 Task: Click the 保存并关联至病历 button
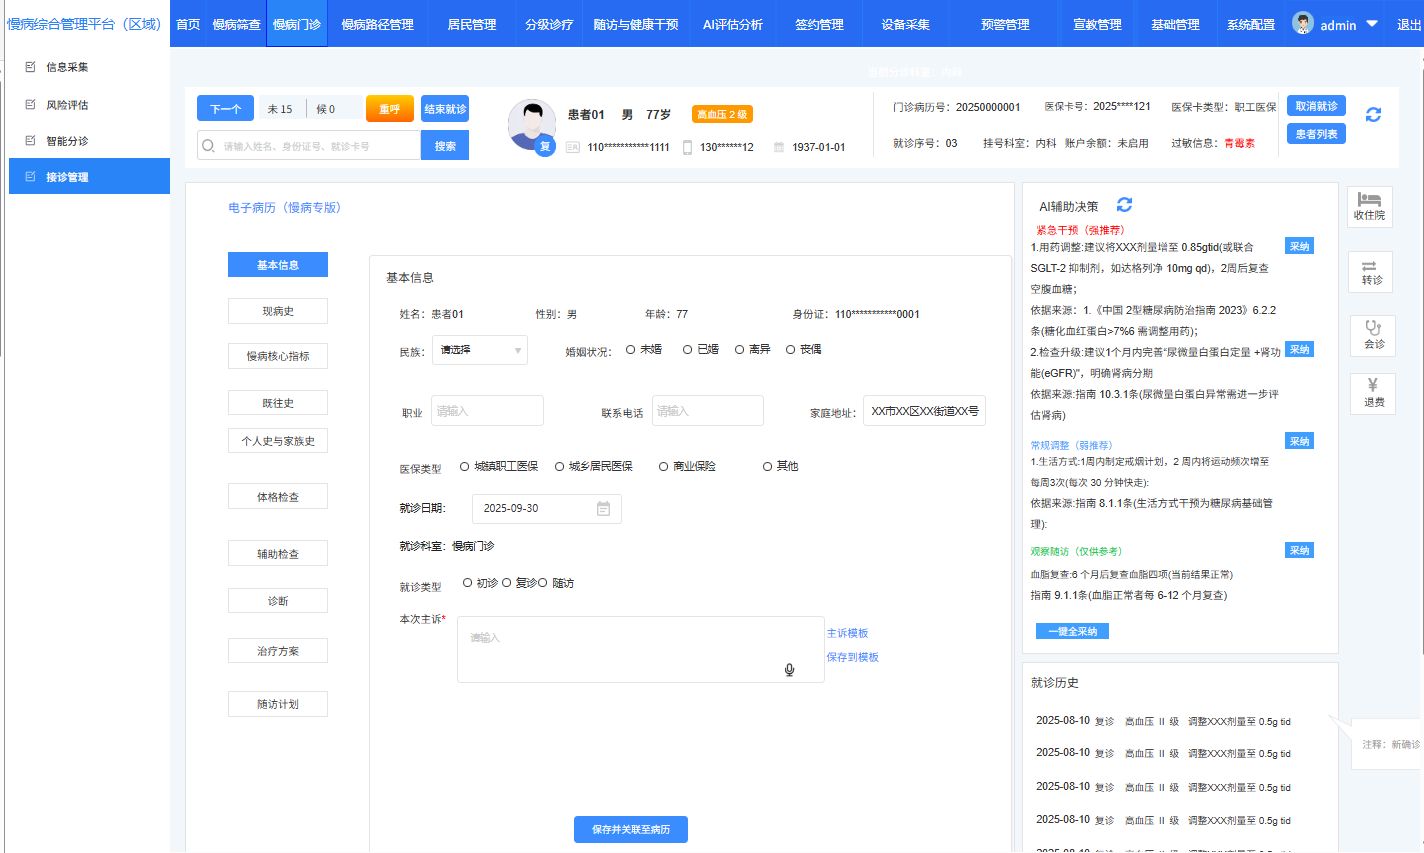[630, 829]
